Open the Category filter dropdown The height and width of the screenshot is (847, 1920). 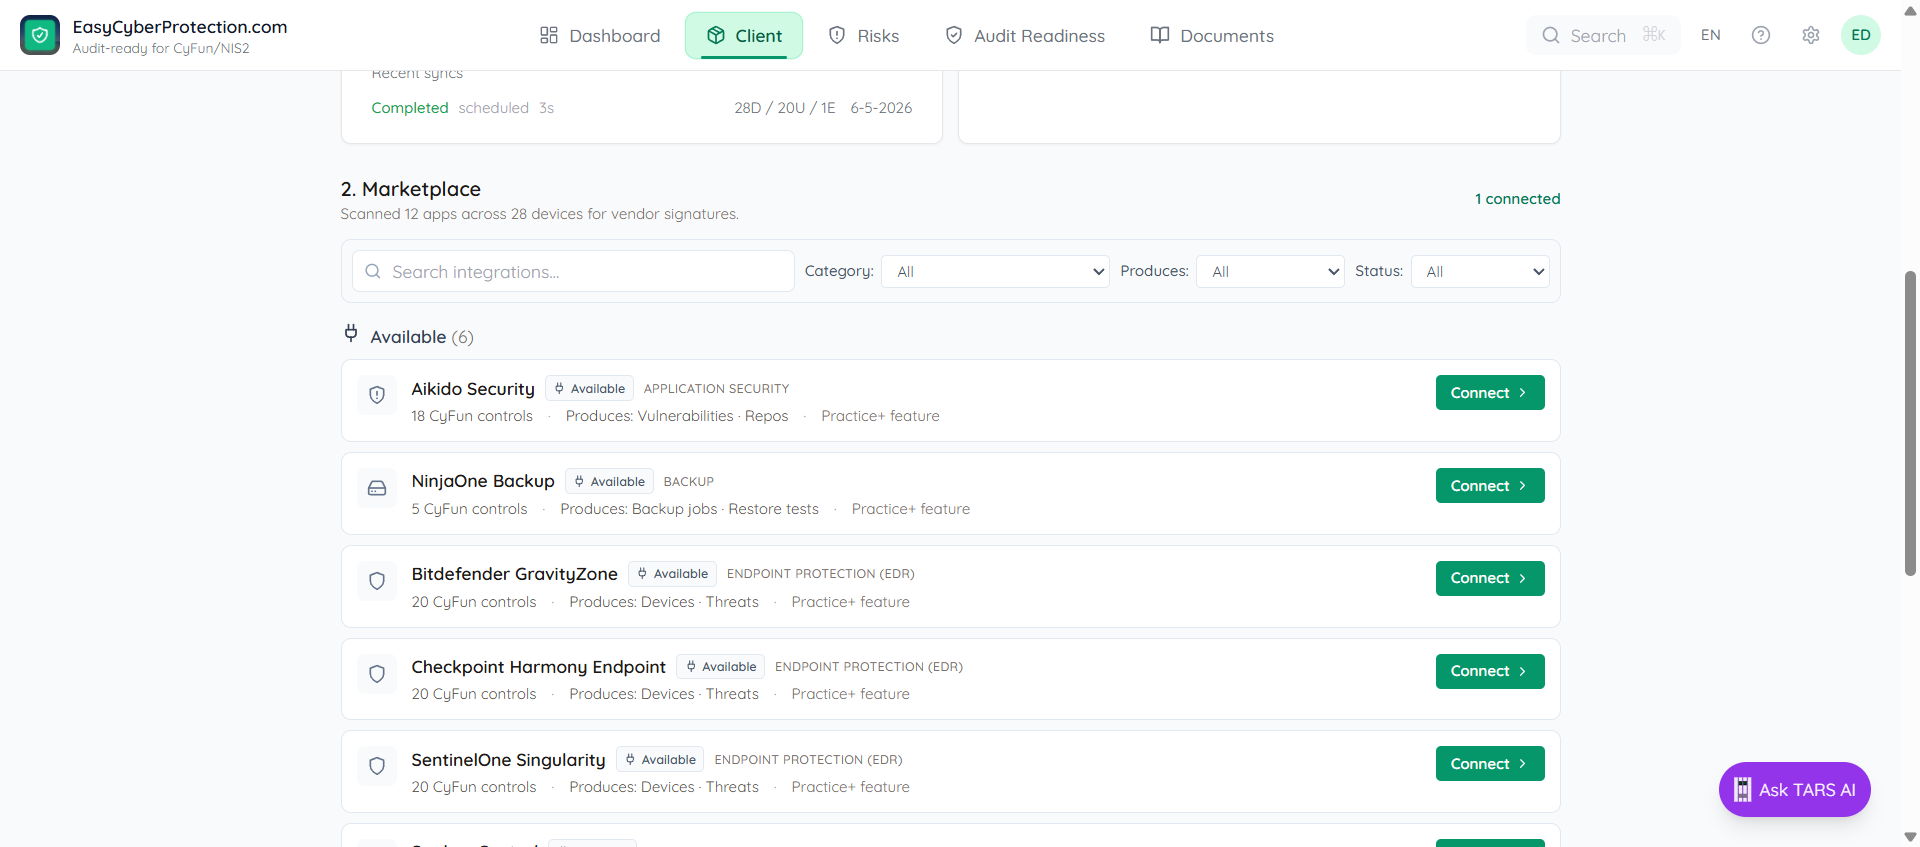point(995,271)
